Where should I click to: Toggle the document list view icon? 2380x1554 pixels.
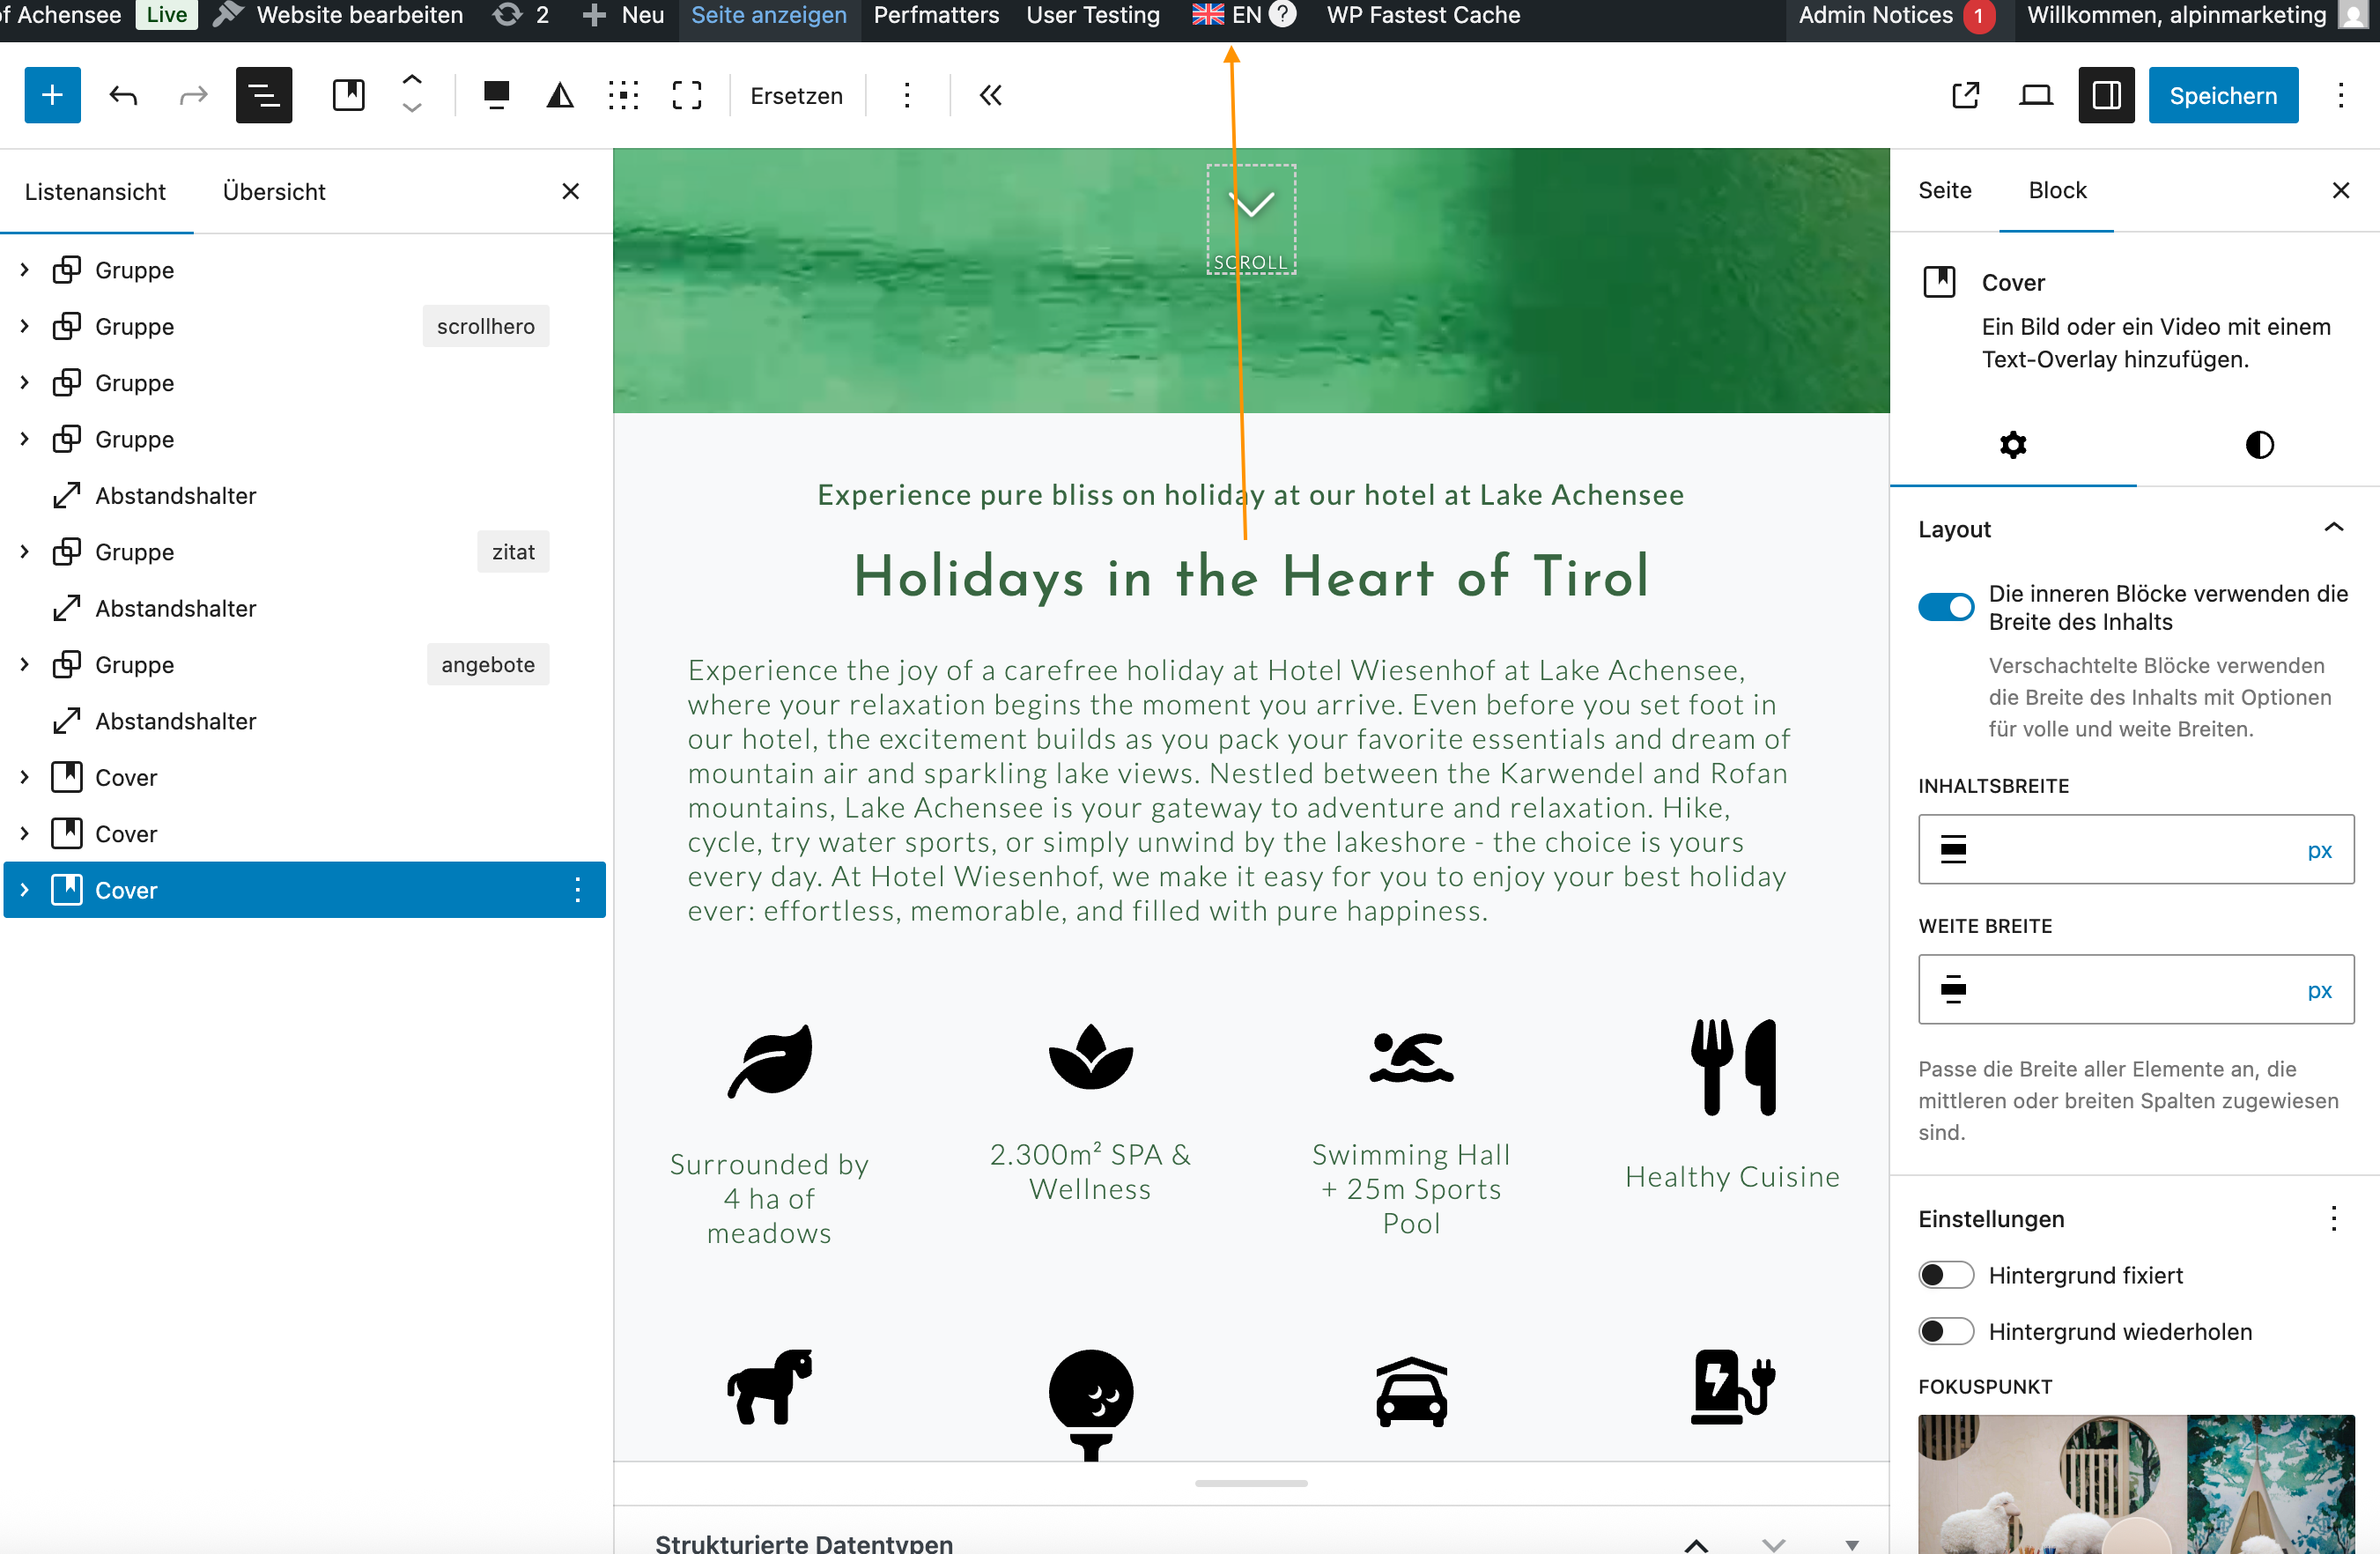(263, 95)
